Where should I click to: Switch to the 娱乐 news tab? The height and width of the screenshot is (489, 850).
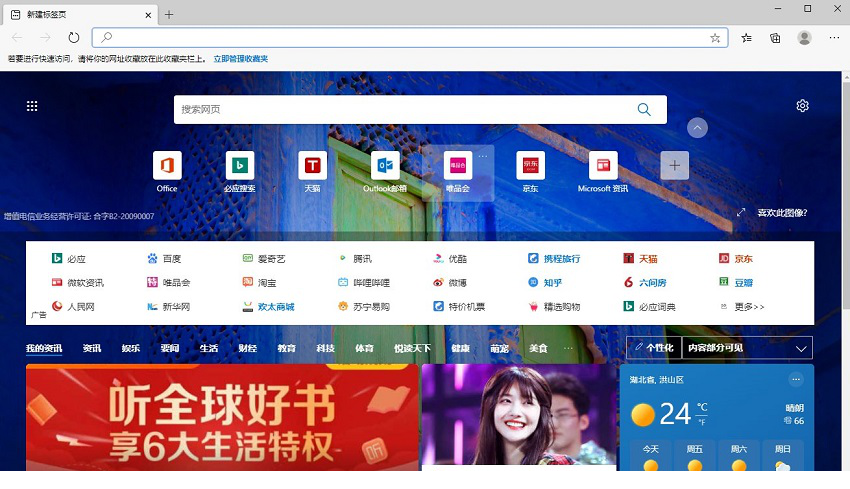(131, 348)
